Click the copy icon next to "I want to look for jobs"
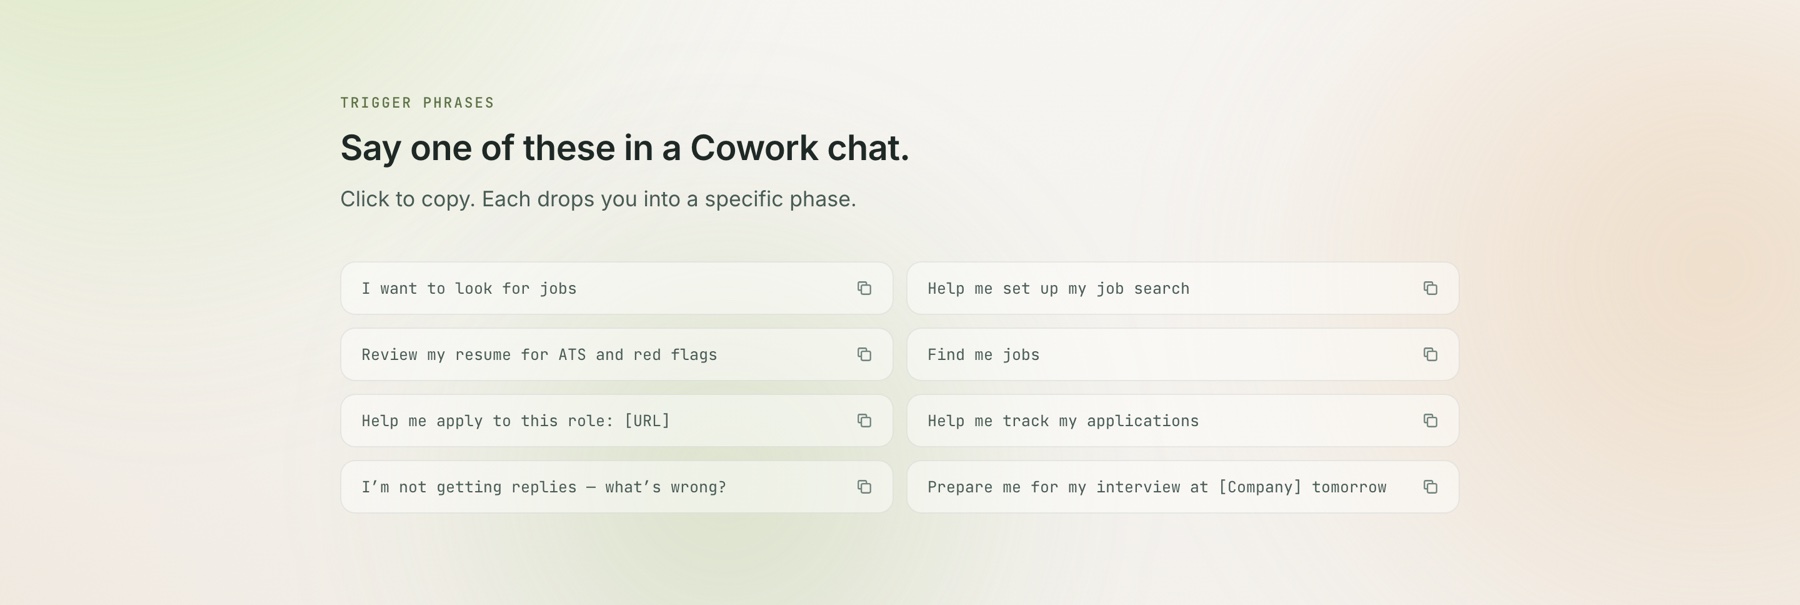The width and height of the screenshot is (1800, 605). coord(864,288)
